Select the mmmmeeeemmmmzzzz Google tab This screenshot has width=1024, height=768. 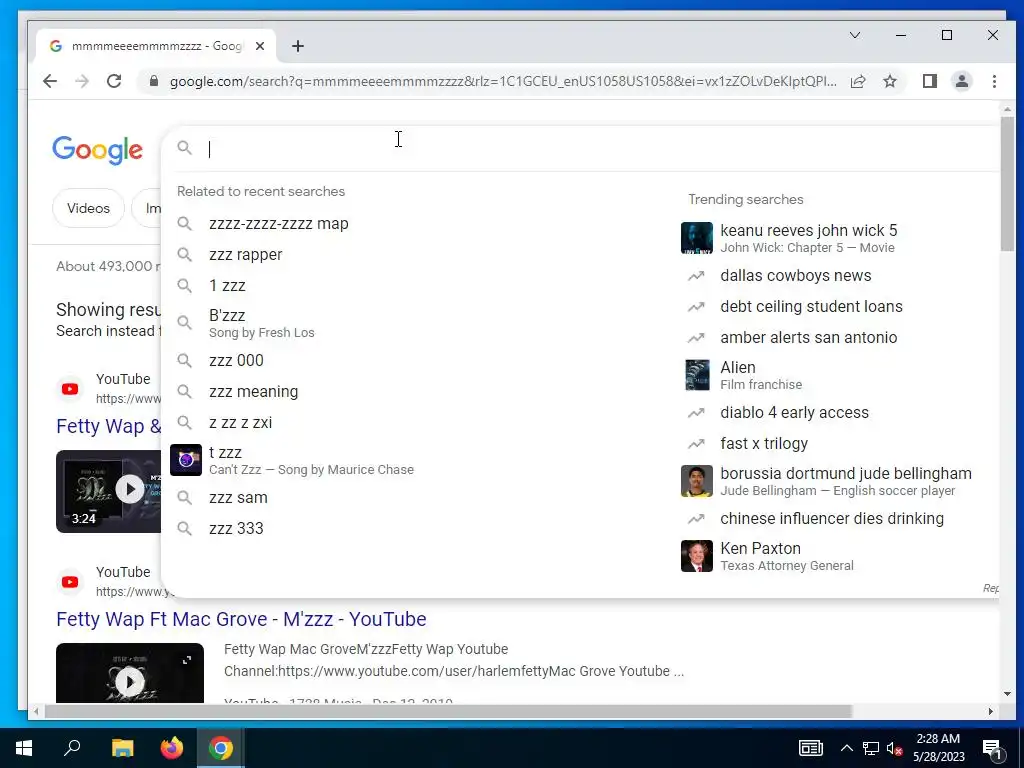[x=155, y=46]
